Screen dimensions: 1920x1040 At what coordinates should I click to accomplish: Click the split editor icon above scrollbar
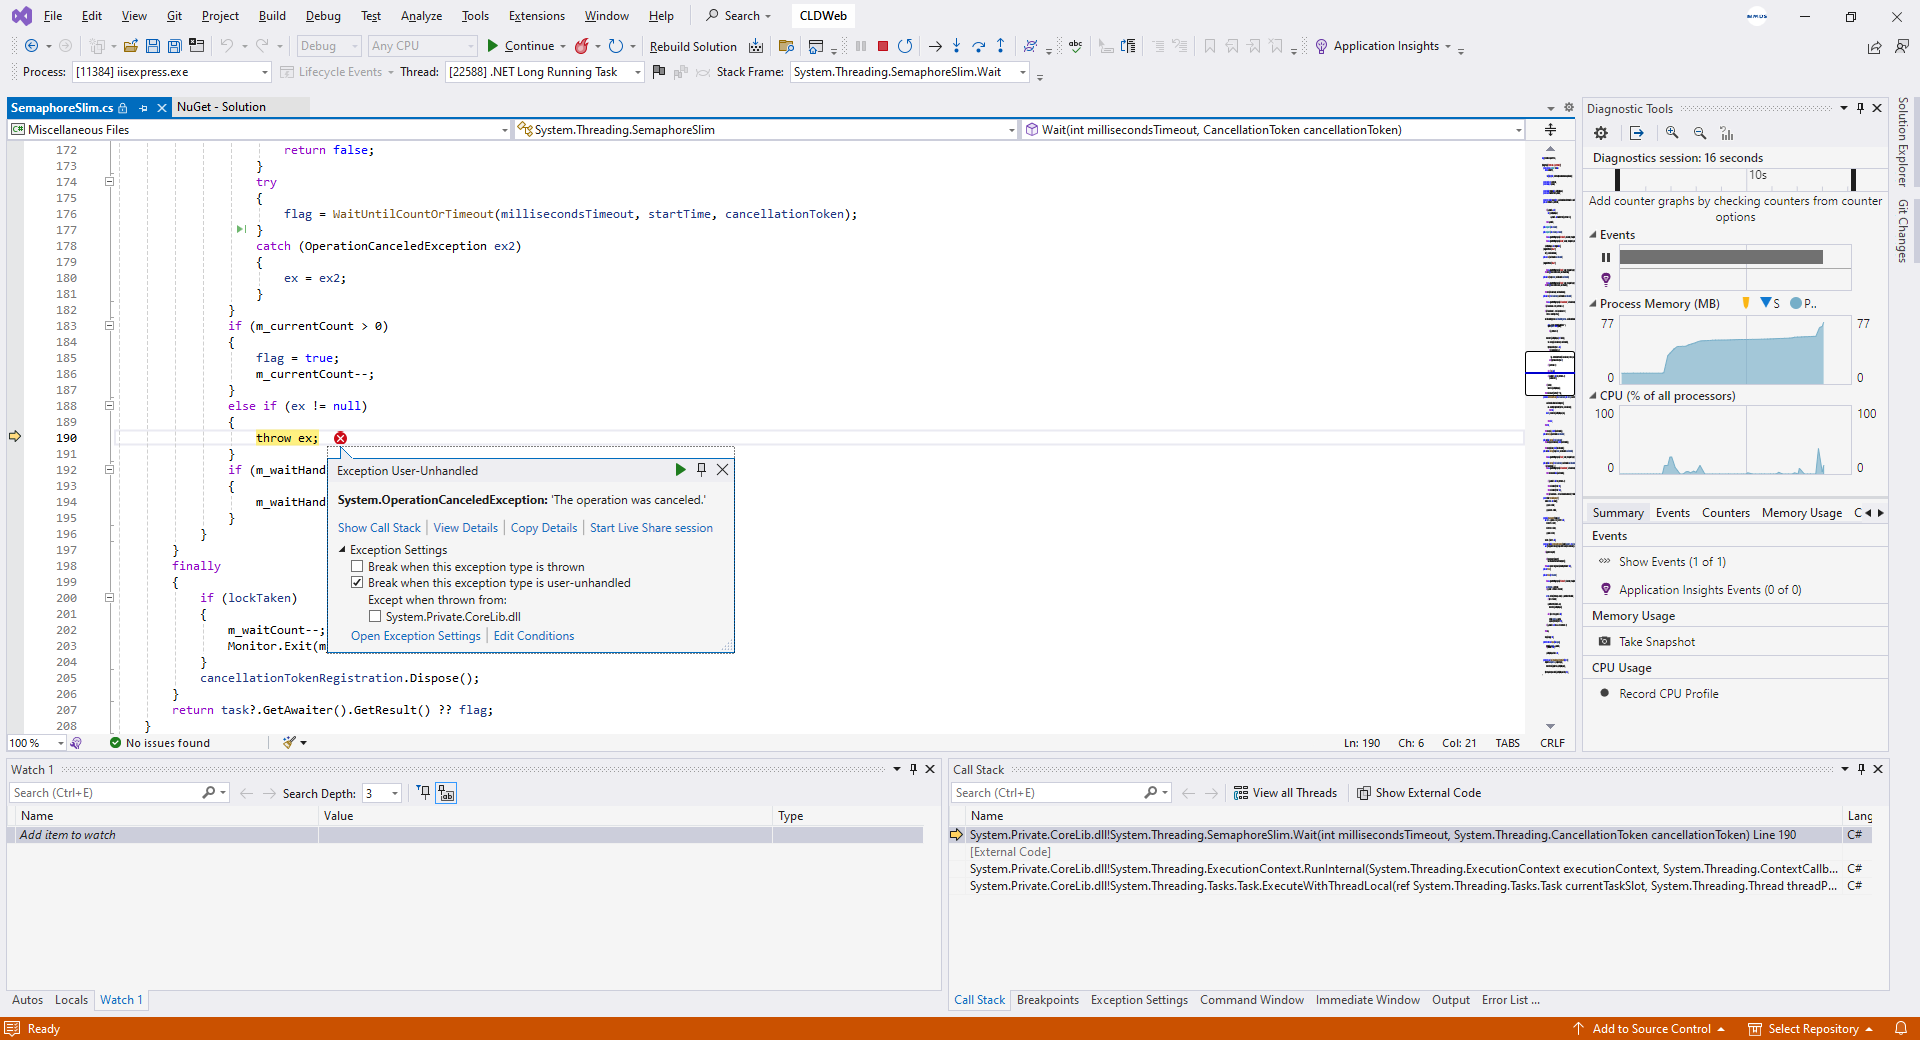1550,130
